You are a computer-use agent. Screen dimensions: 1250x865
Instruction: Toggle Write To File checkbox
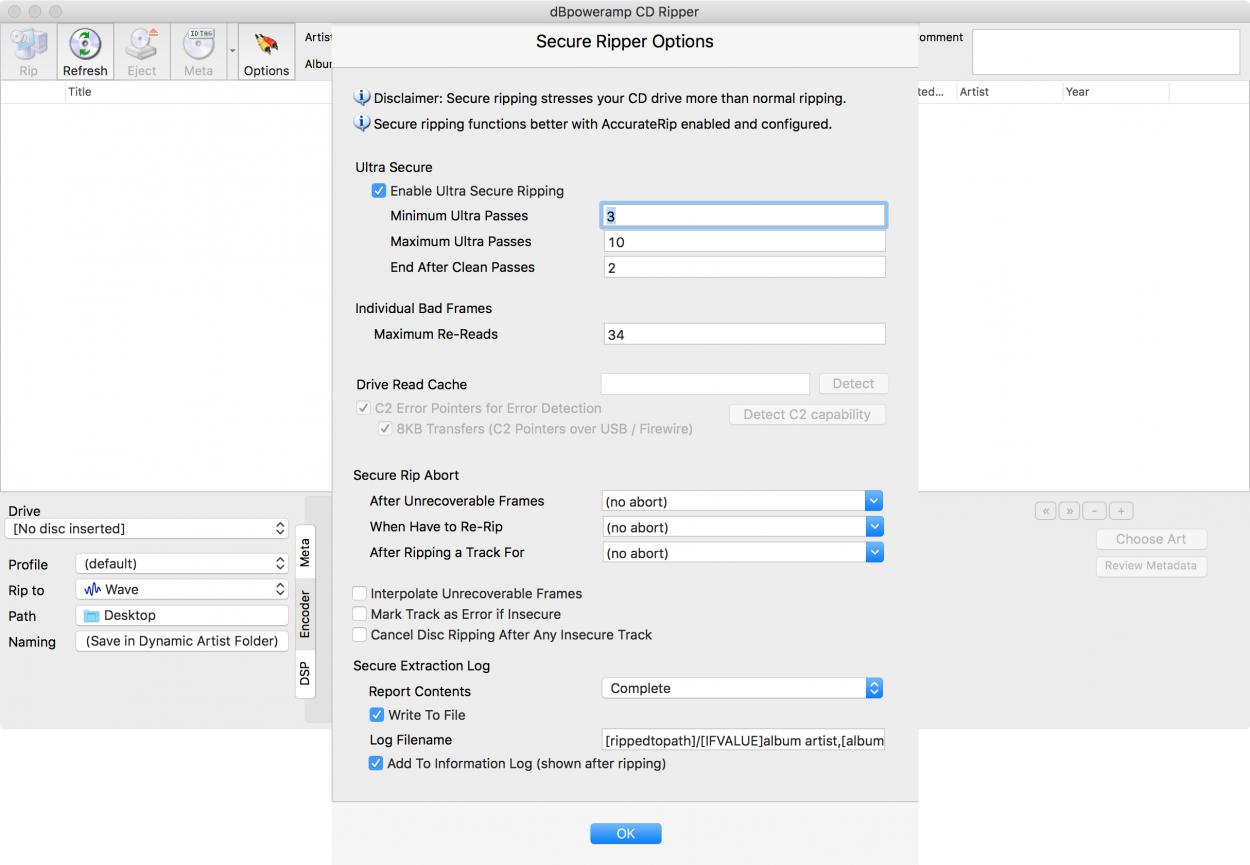click(376, 715)
